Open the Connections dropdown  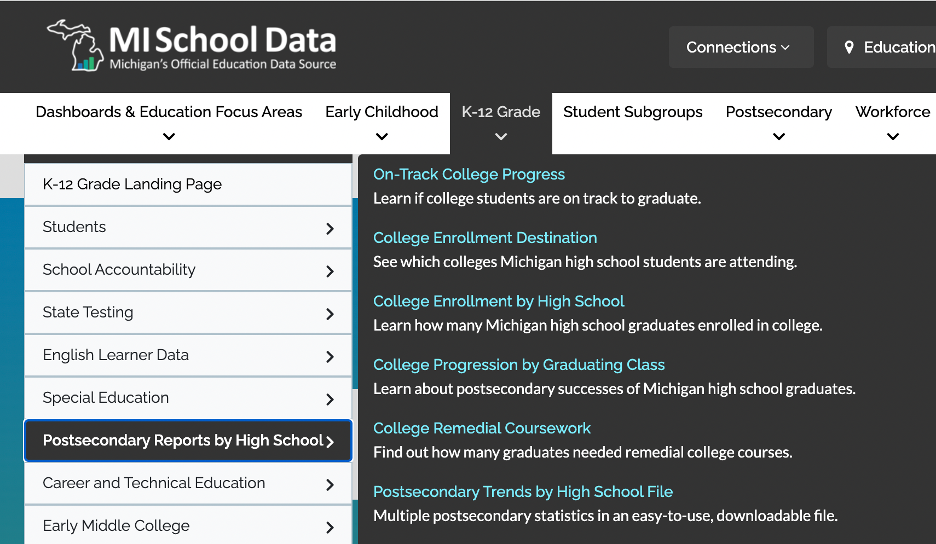[741, 47]
